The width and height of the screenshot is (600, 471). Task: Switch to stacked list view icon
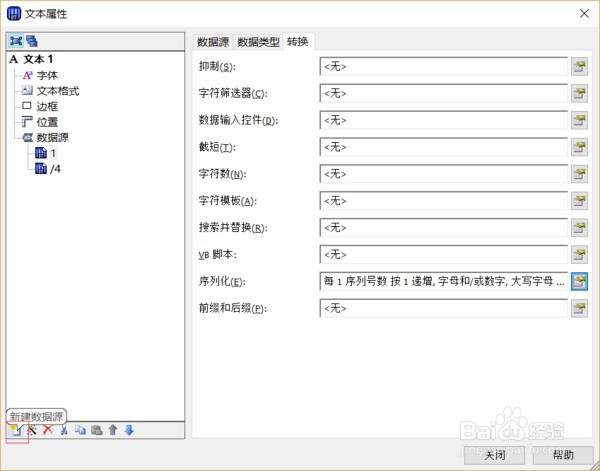point(32,41)
